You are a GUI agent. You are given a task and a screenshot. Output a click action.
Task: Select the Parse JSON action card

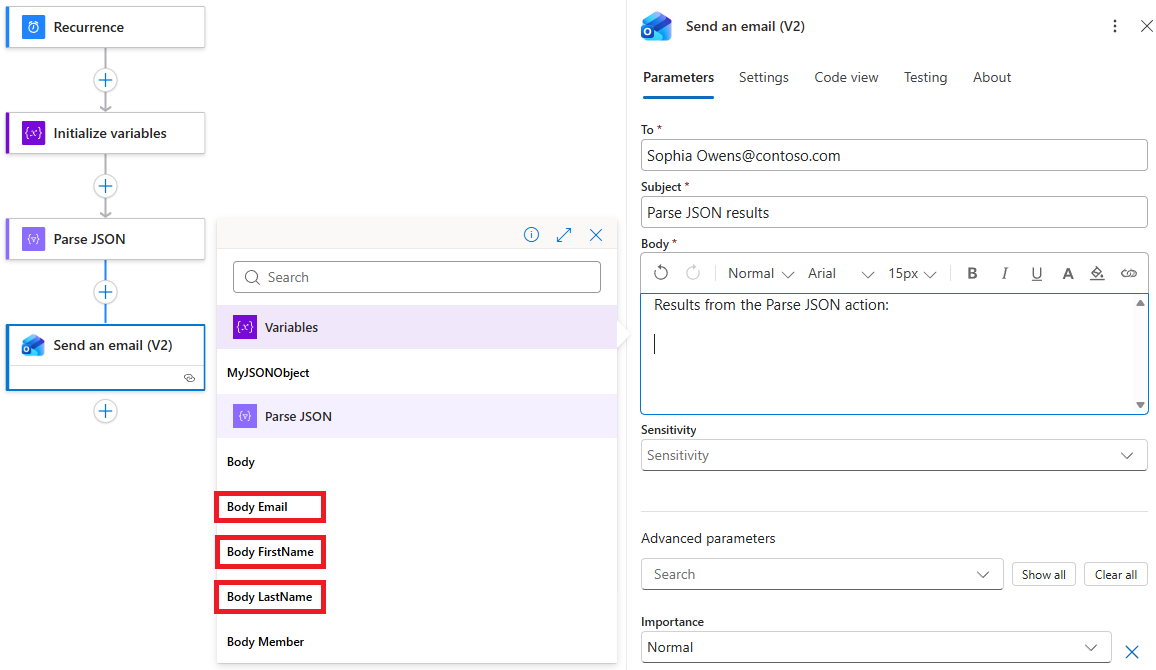105,239
